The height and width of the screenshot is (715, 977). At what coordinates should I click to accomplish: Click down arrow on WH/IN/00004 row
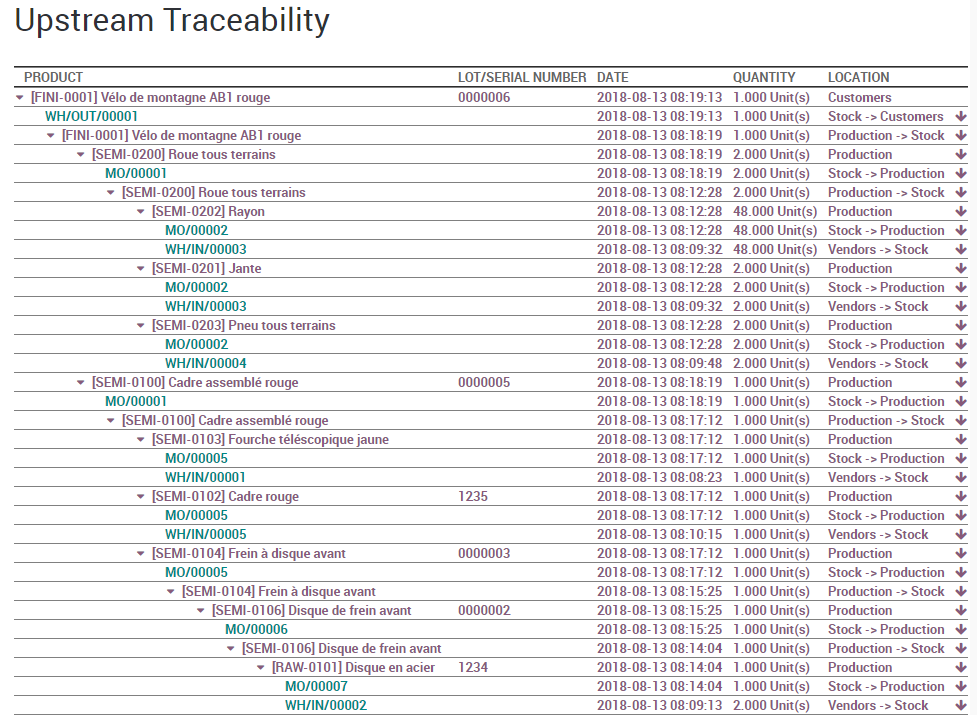click(x=960, y=364)
